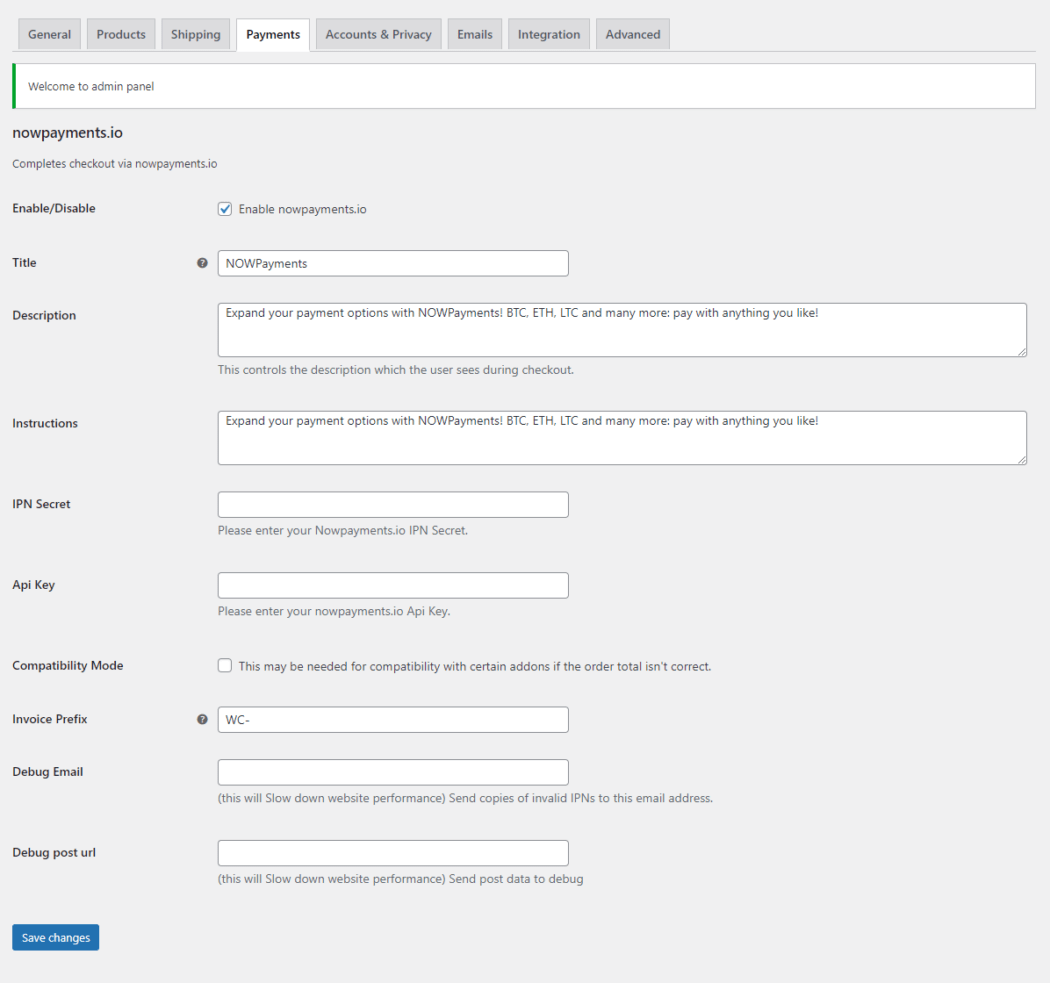The height and width of the screenshot is (983, 1050).
Task: Click the help icon beside Invoice Prefix
Action: tap(202, 719)
